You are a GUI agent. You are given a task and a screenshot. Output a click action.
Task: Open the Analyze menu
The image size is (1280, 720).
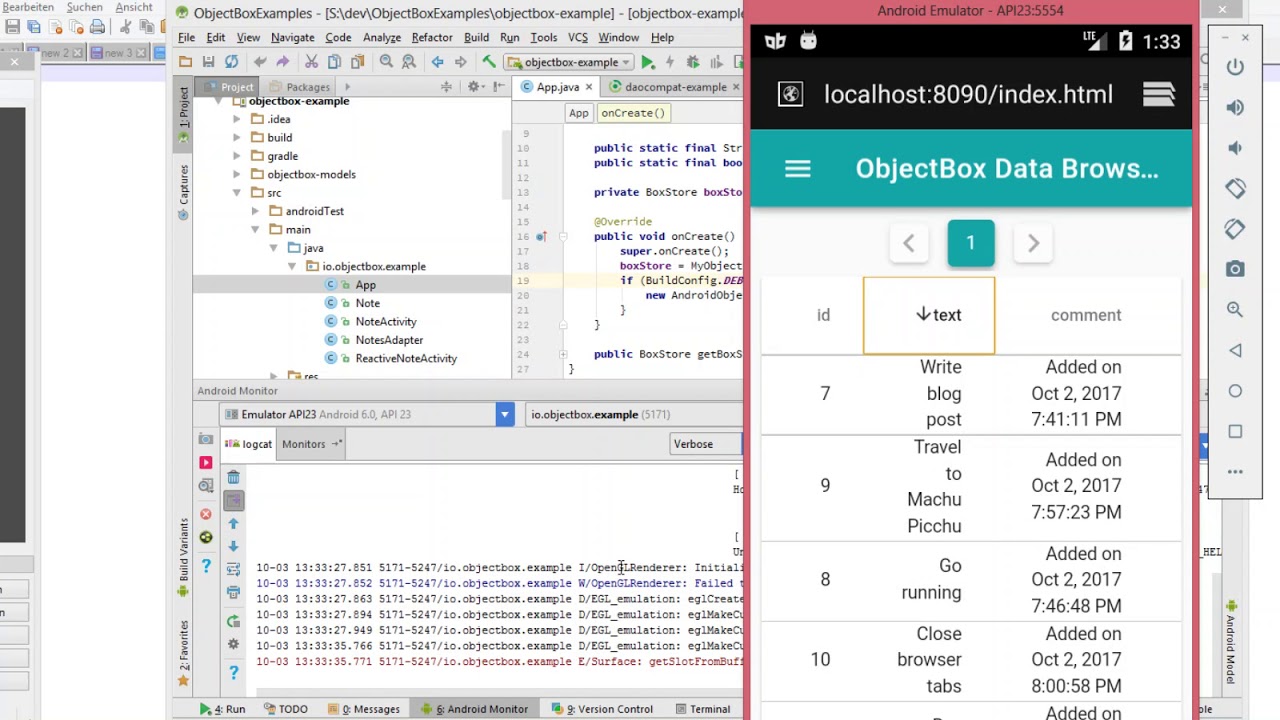(x=382, y=37)
